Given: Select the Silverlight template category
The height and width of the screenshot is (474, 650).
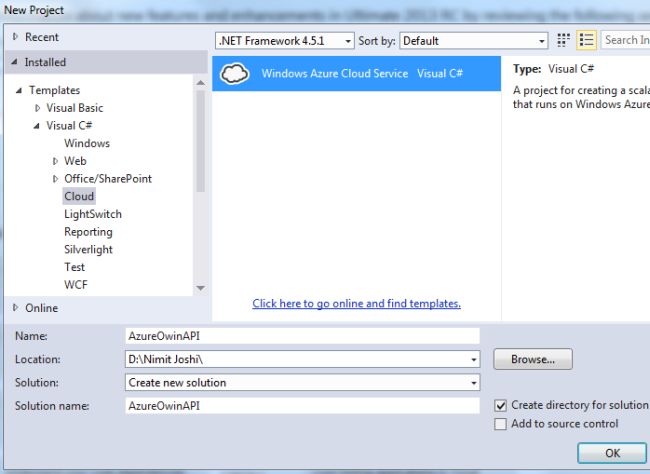Looking at the screenshot, I should click(88, 250).
